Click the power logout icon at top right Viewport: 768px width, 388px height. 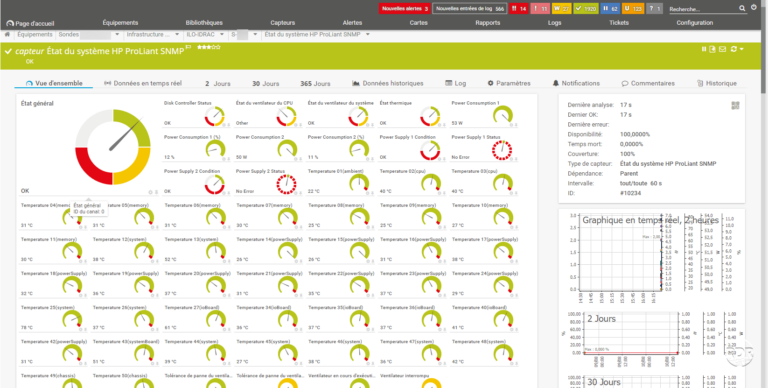point(754,7)
